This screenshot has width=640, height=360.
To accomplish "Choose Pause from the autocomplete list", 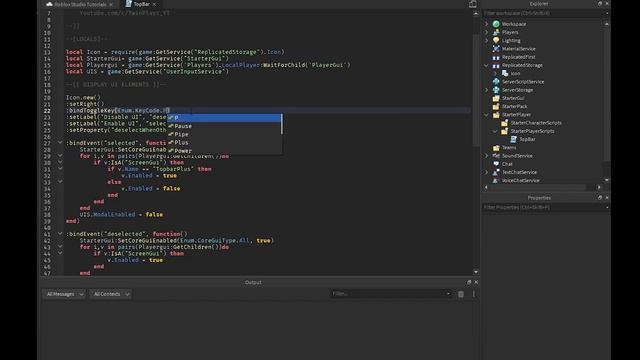I will point(224,126).
